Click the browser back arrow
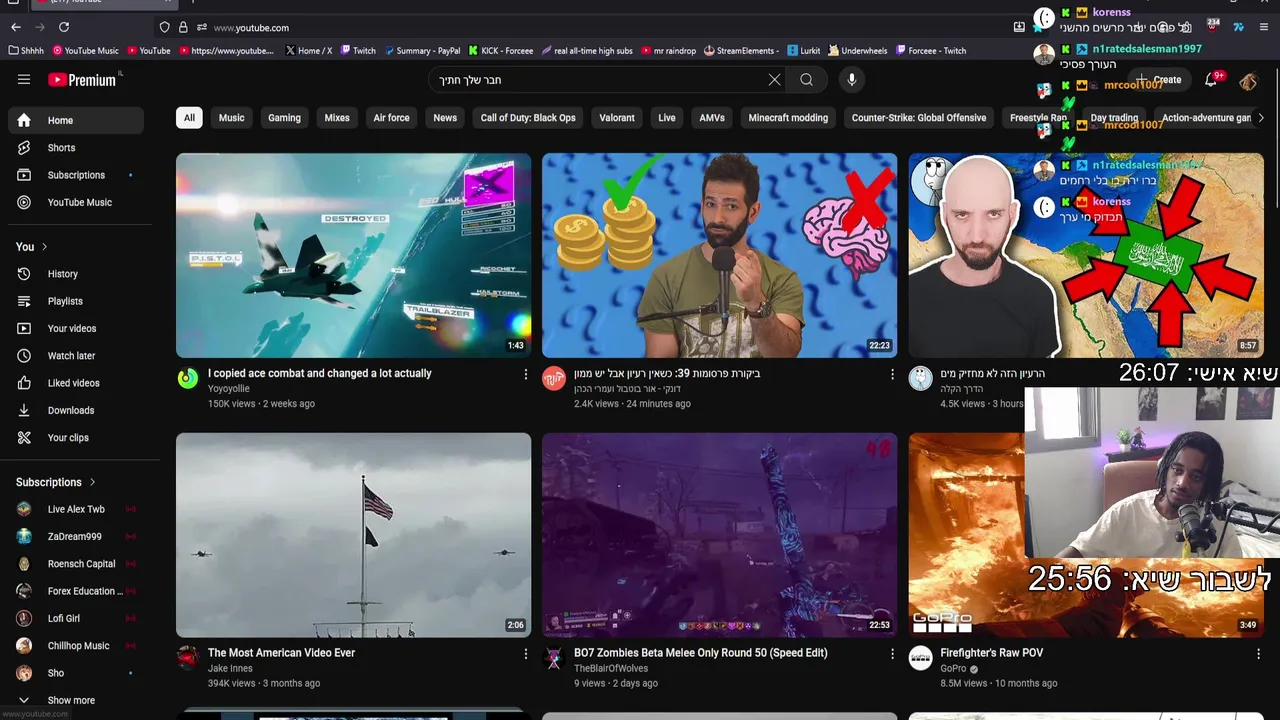1280x720 pixels. (15, 27)
